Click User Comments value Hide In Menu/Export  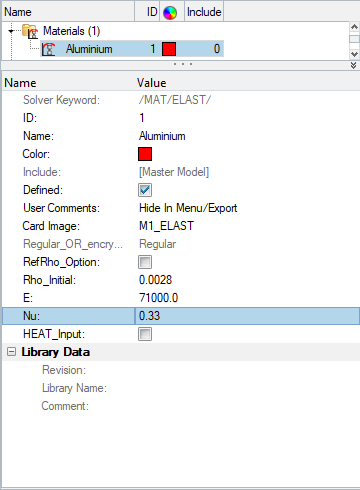[x=188, y=208]
